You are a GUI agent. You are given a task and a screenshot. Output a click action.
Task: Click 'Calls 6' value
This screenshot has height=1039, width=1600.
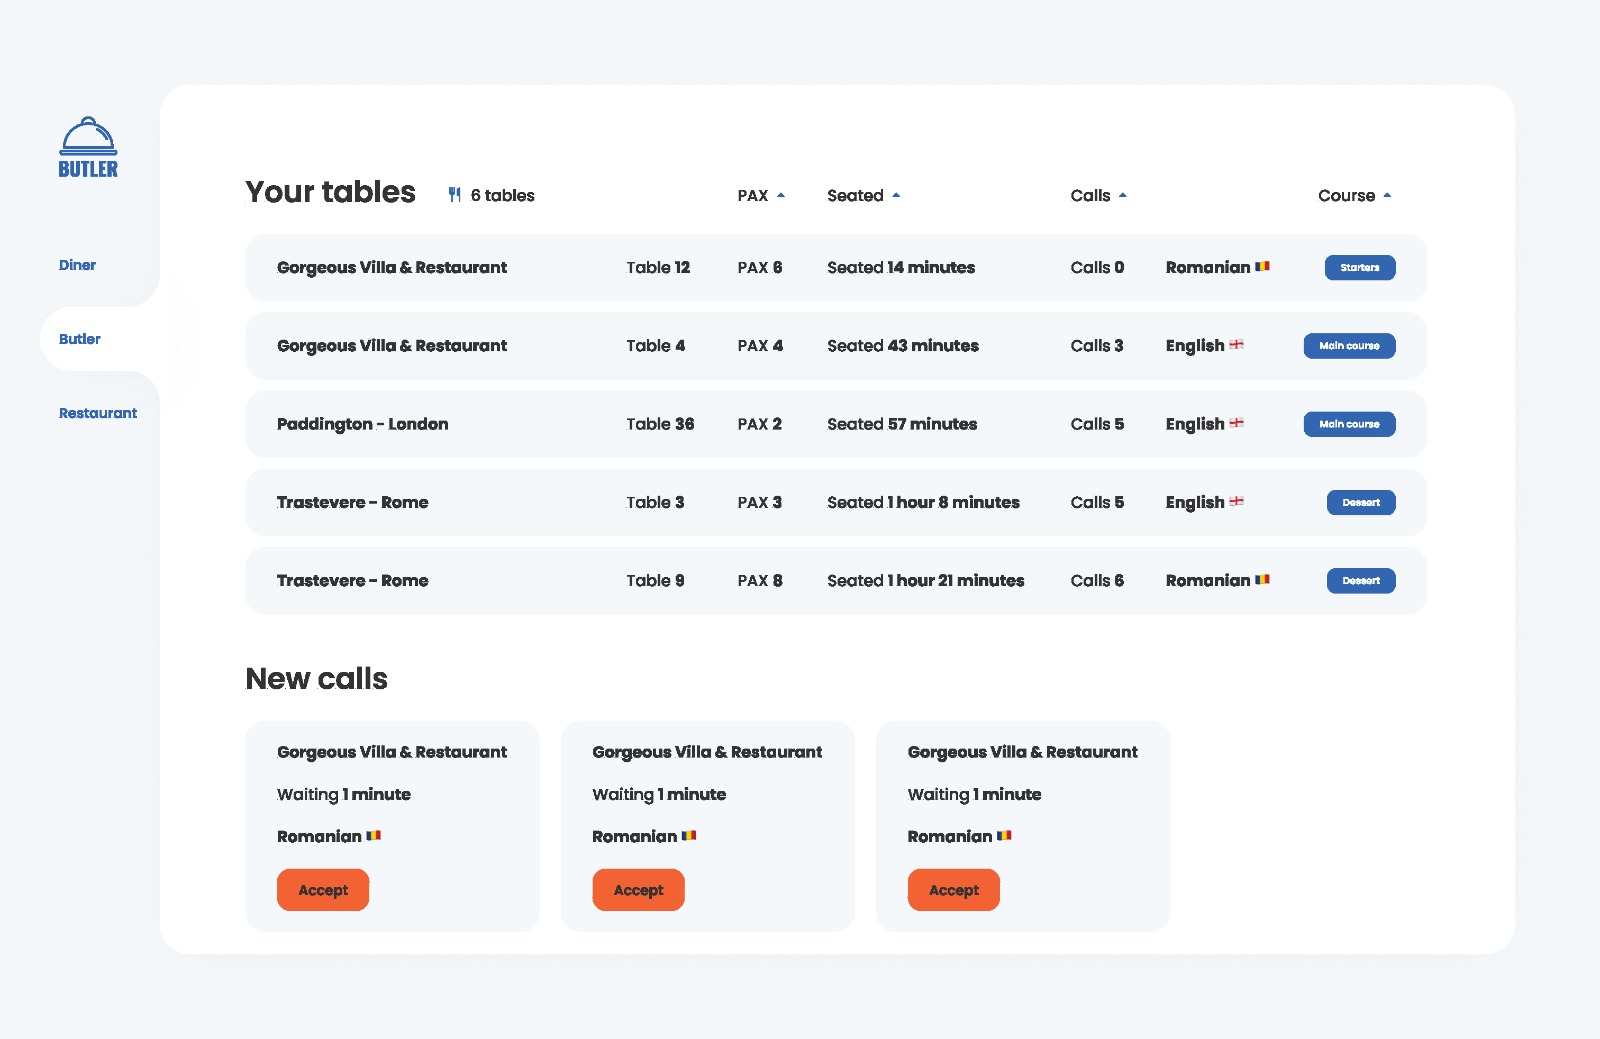click(x=1097, y=581)
